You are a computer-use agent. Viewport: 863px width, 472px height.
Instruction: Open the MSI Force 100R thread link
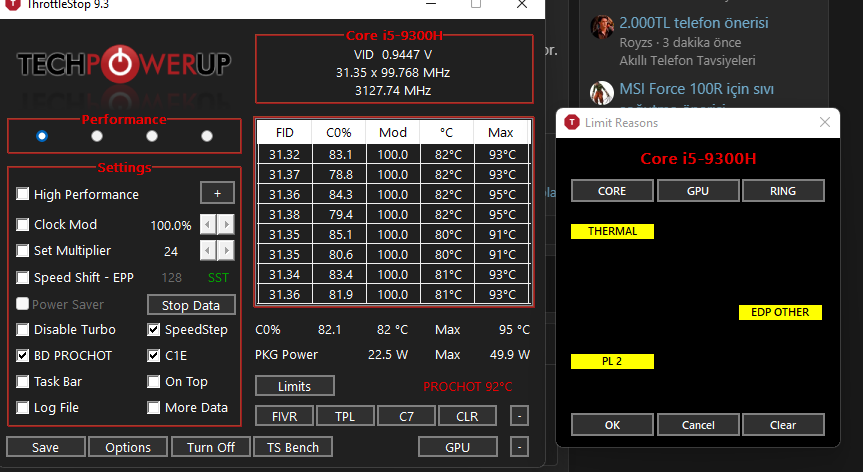click(x=696, y=89)
